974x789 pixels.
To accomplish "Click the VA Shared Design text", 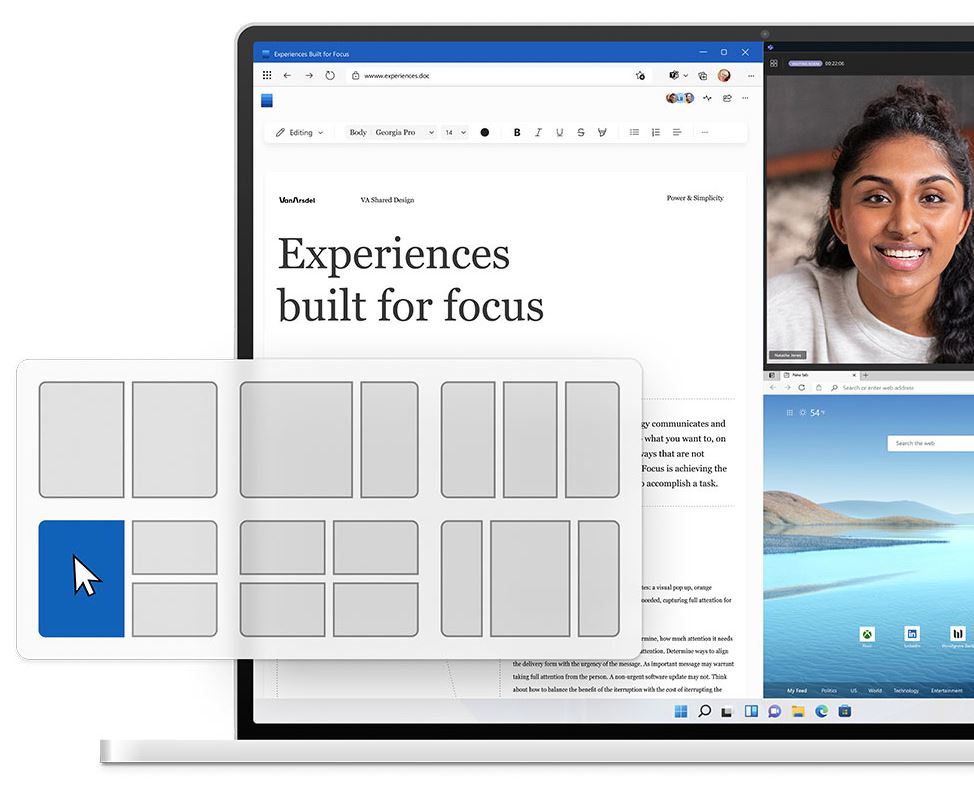I will (x=387, y=200).
